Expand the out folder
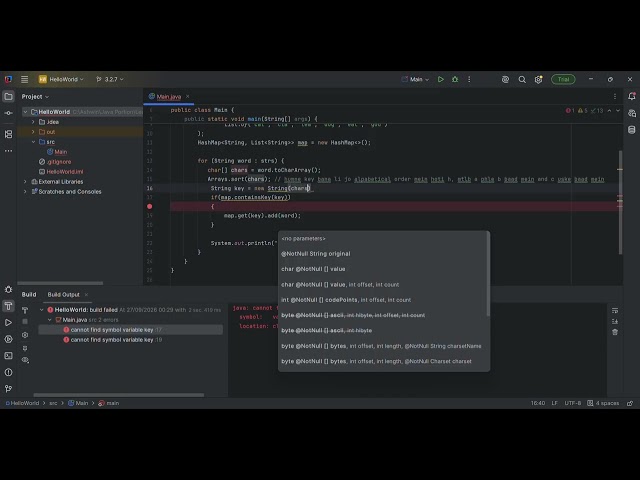 (x=33, y=132)
